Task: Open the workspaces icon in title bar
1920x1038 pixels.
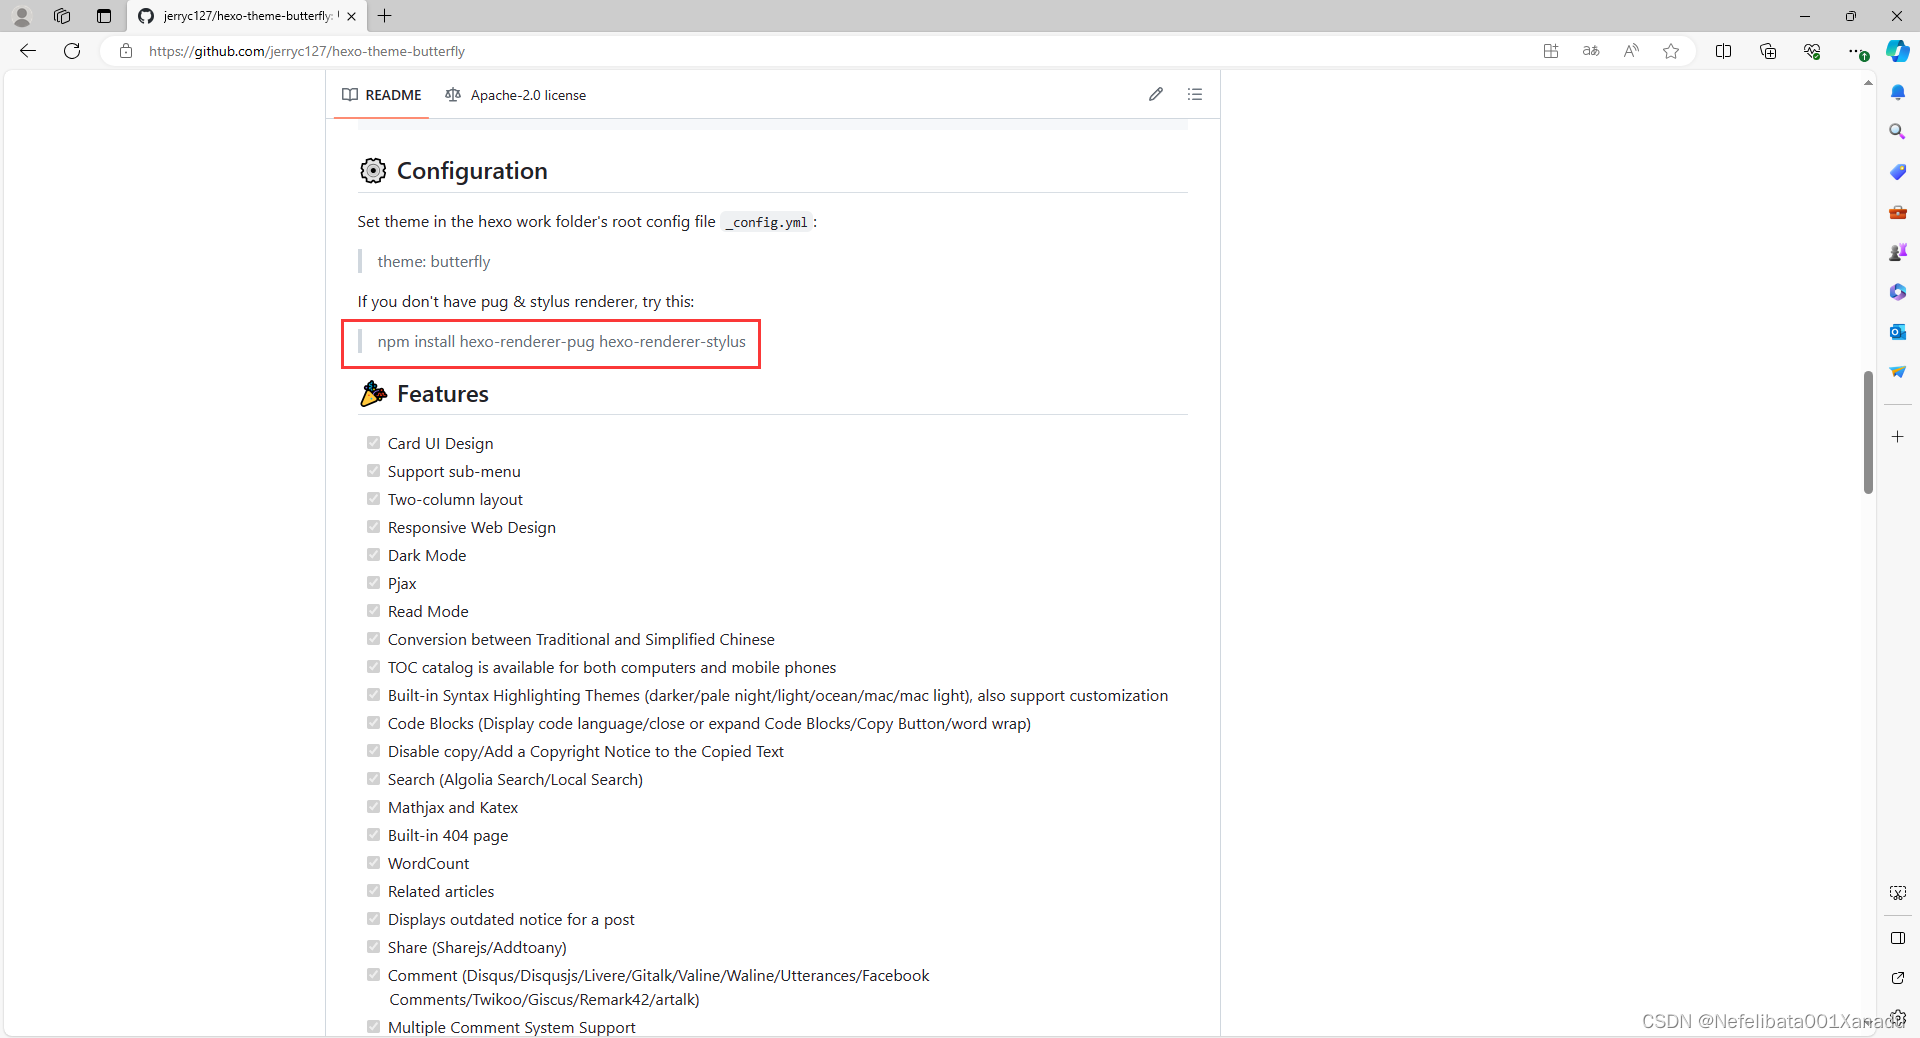Action: tap(62, 16)
